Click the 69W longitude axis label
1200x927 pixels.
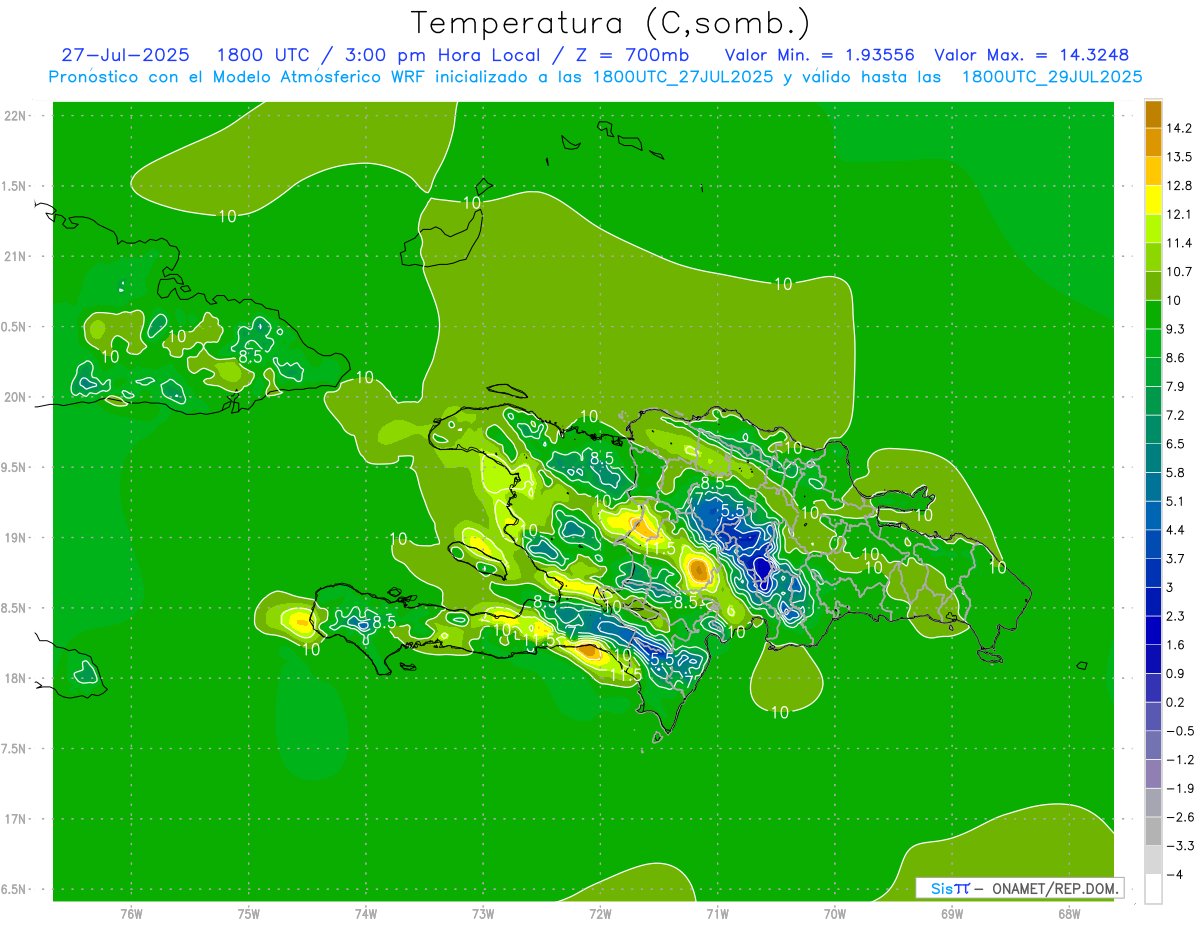[x=951, y=914]
